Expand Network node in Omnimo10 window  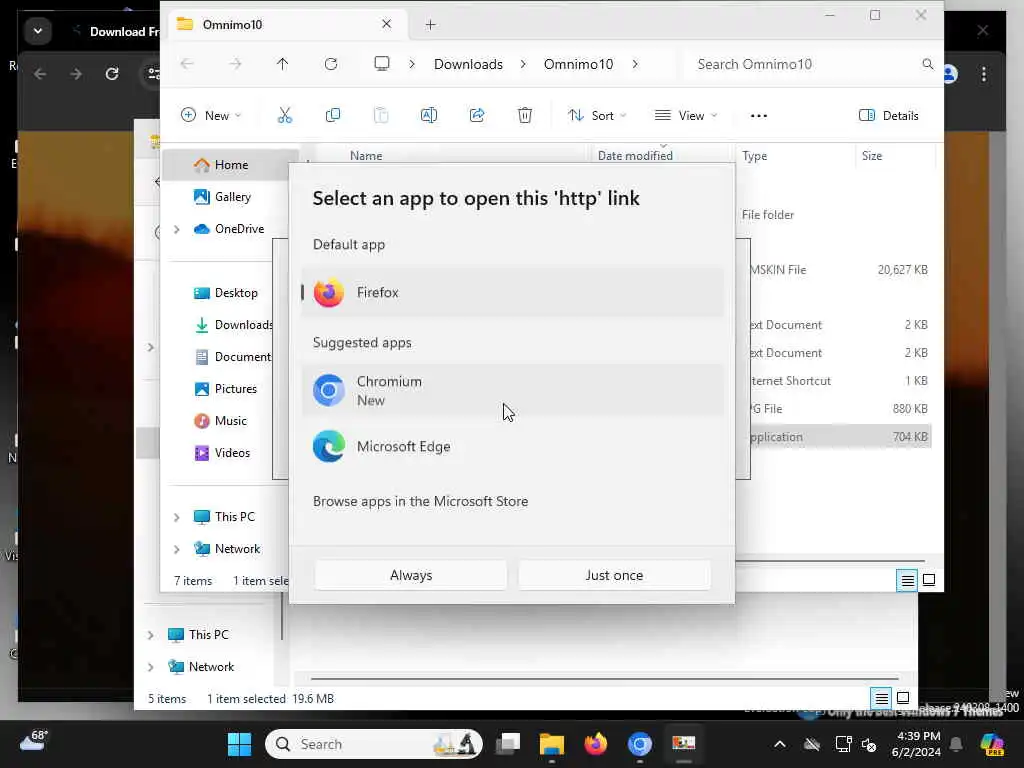[176, 549]
